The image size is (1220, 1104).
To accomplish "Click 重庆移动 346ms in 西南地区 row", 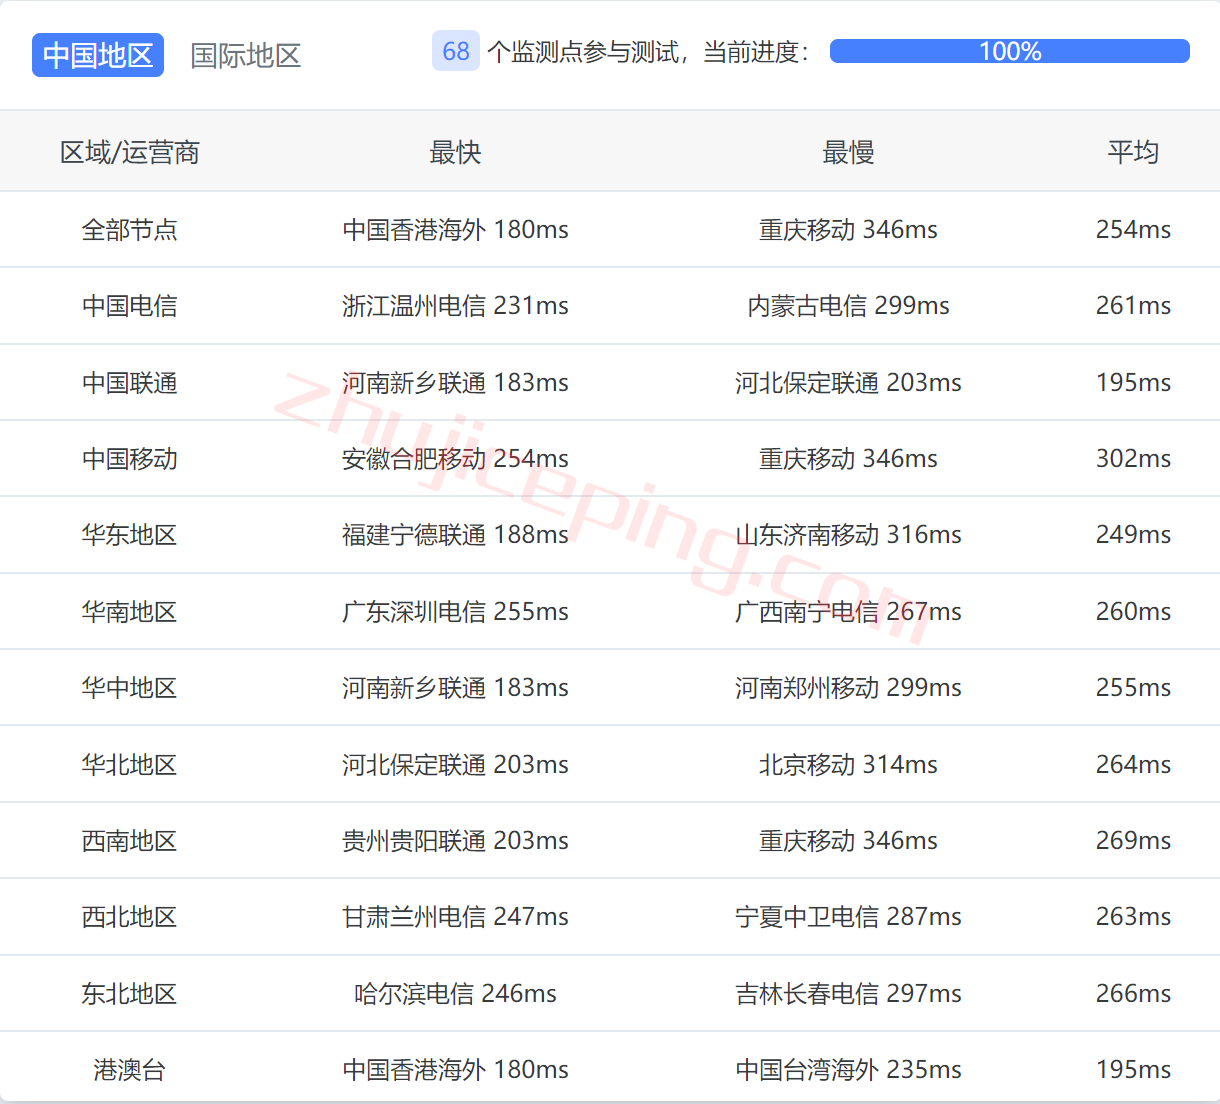I will click(x=848, y=841).
